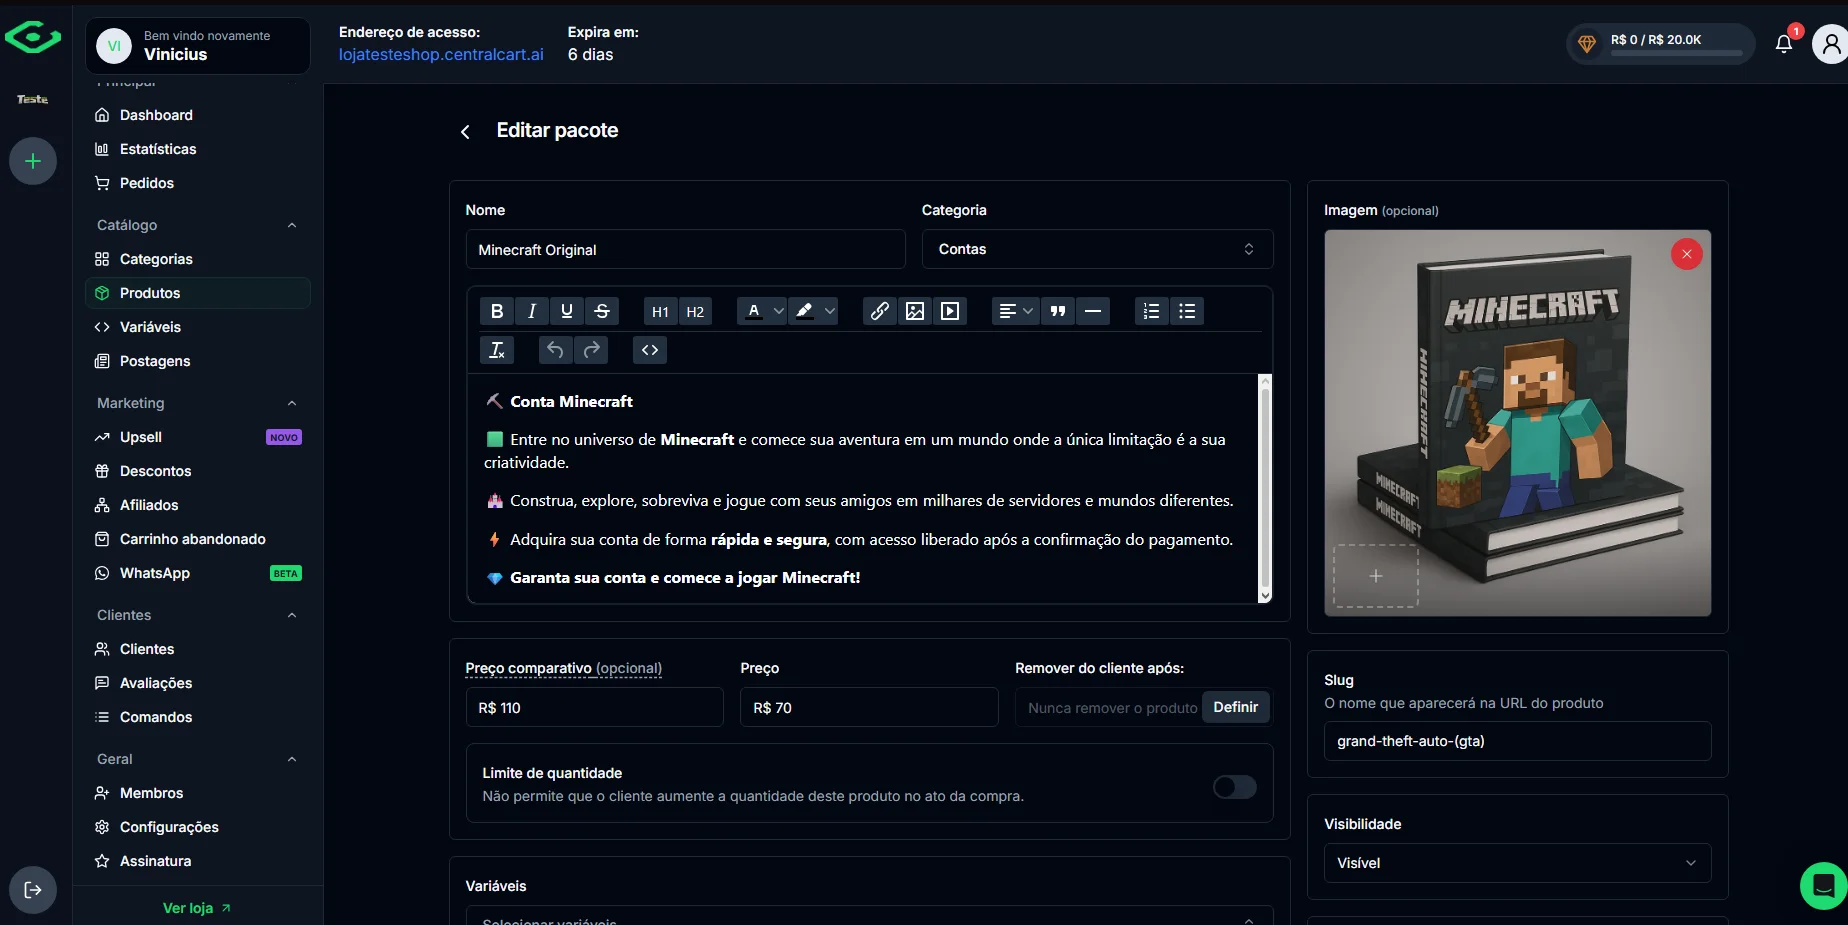
Task: Remove the Minecraft product image
Action: point(1687,254)
